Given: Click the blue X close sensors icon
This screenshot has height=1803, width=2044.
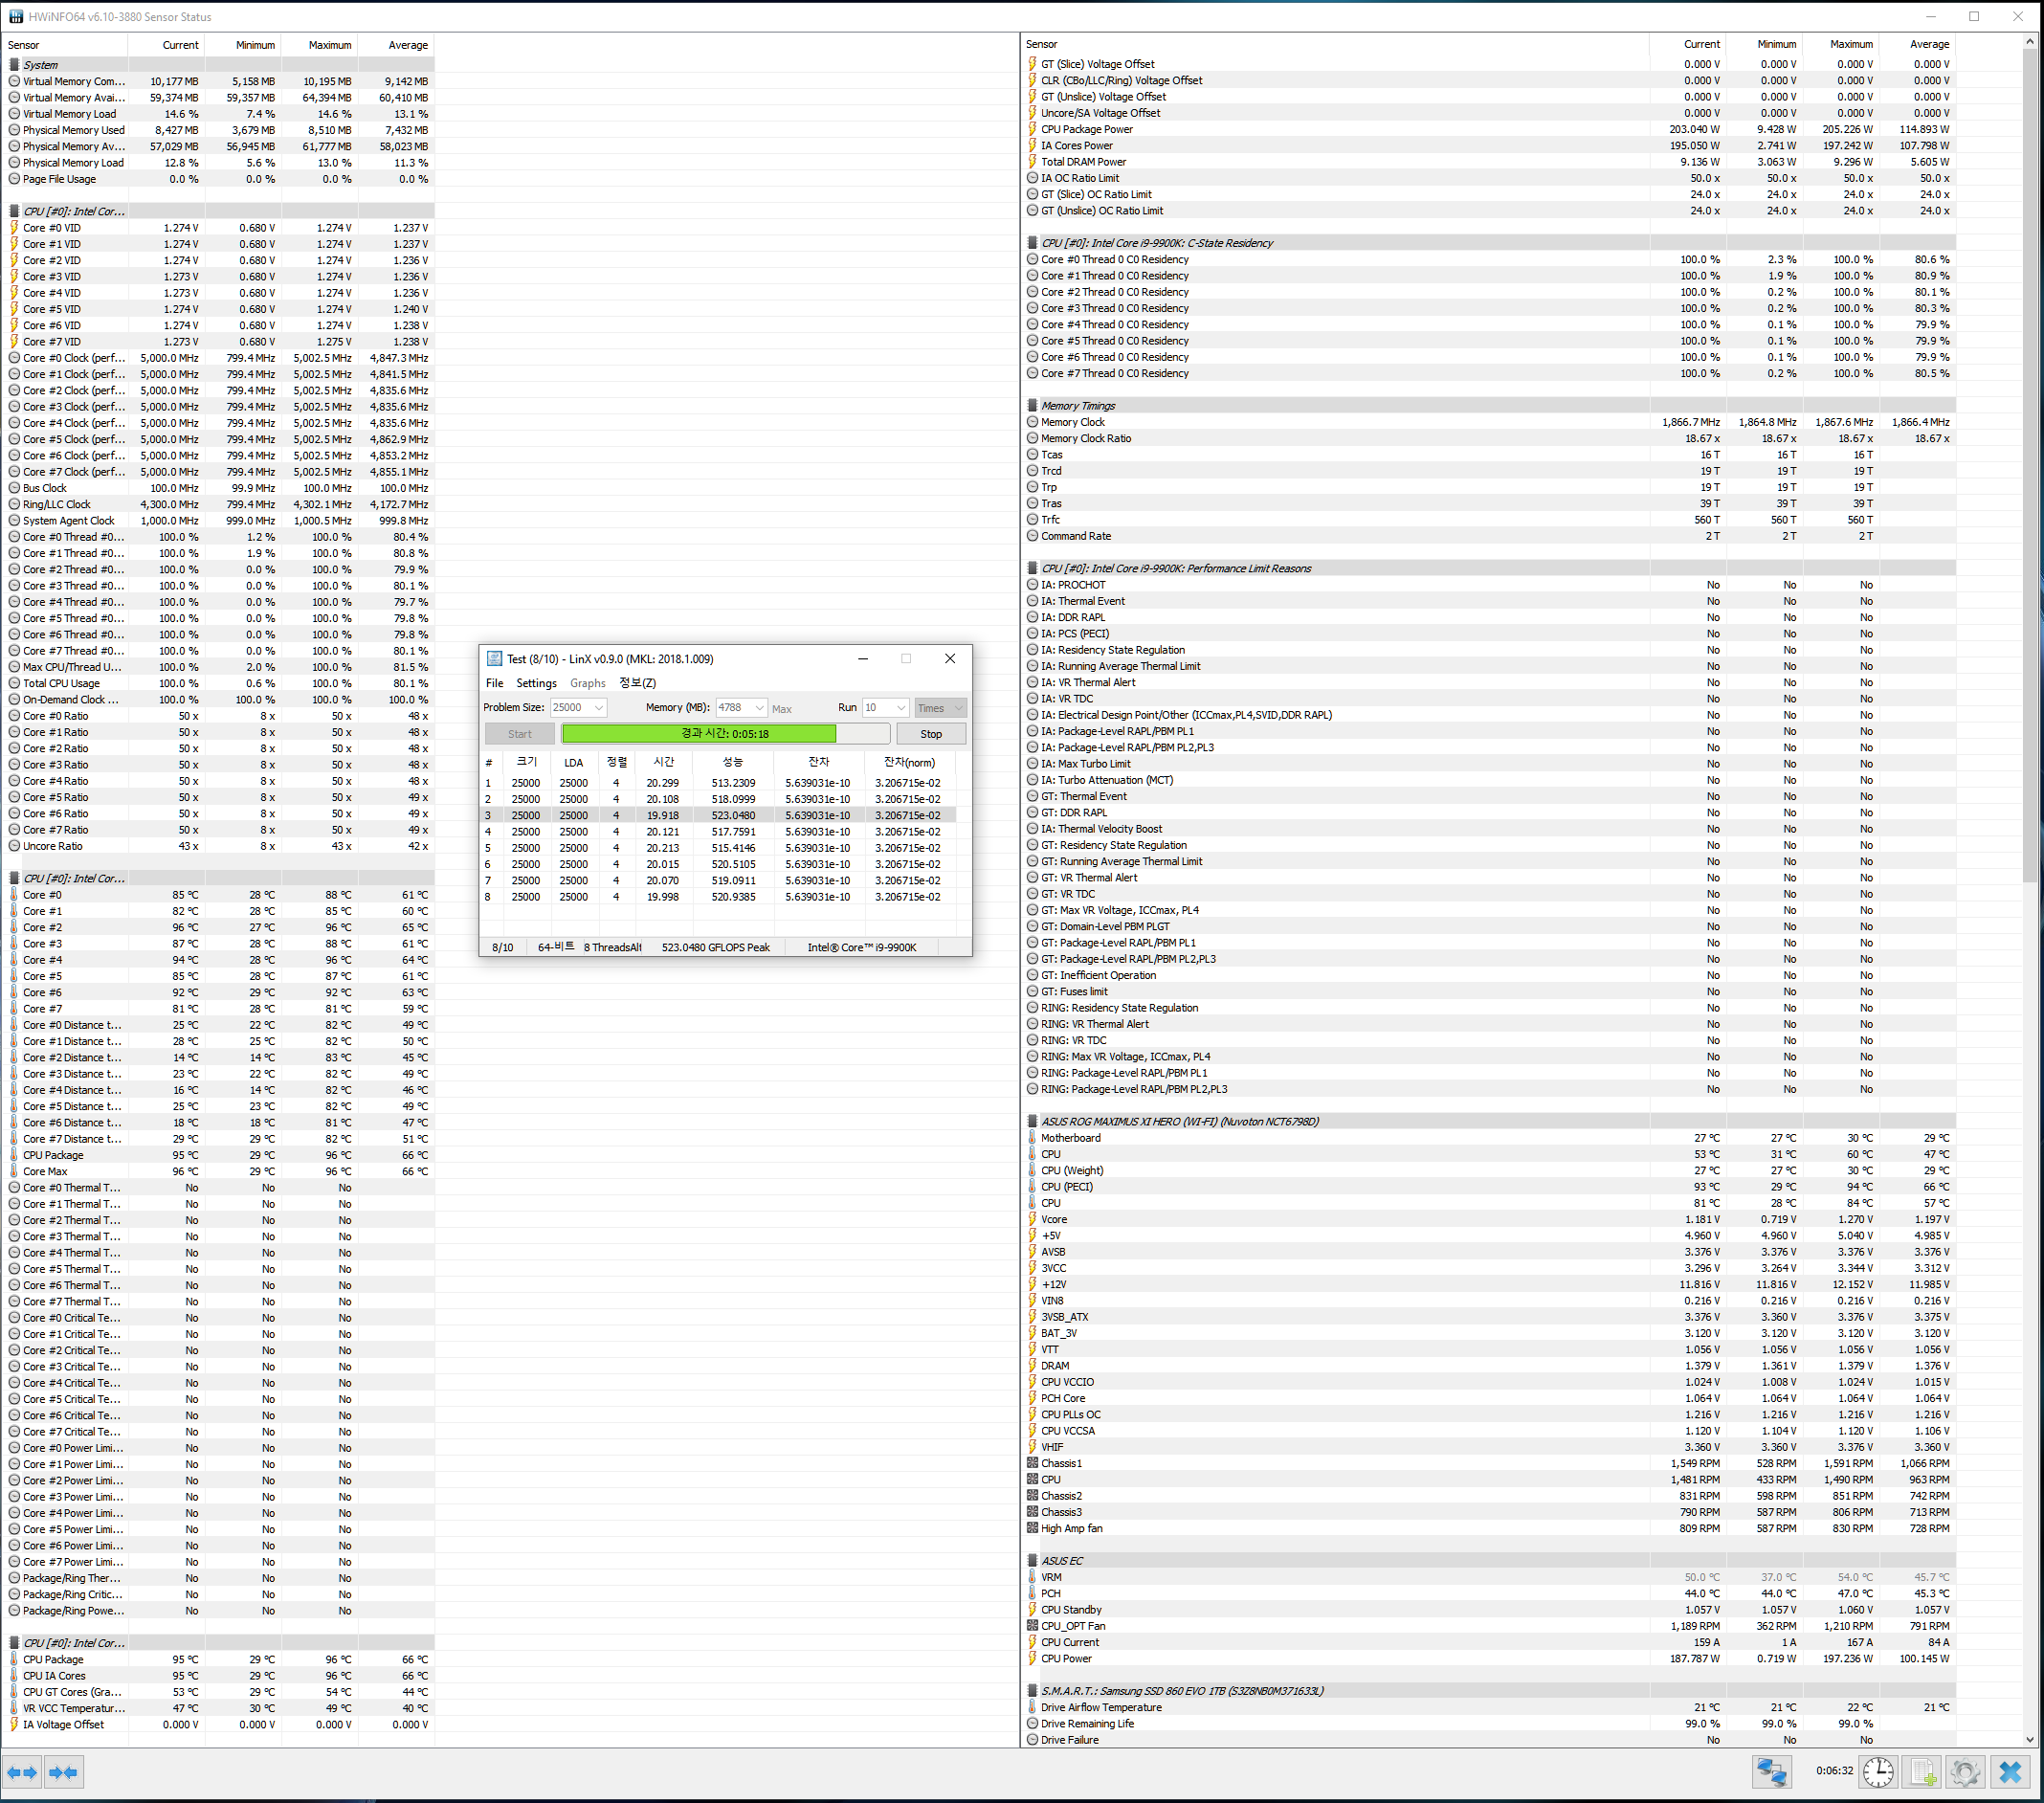Looking at the screenshot, I should tap(2010, 1772).
